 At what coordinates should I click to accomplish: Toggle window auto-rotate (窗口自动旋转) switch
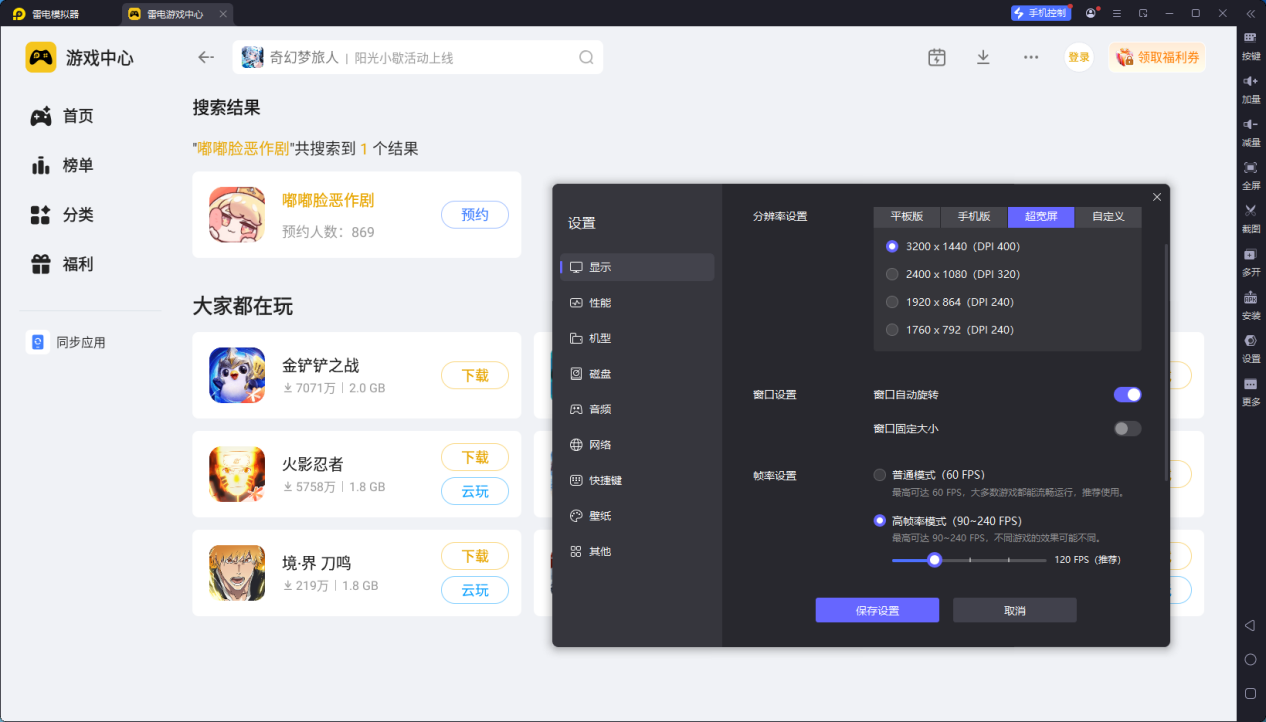tap(1127, 395)
